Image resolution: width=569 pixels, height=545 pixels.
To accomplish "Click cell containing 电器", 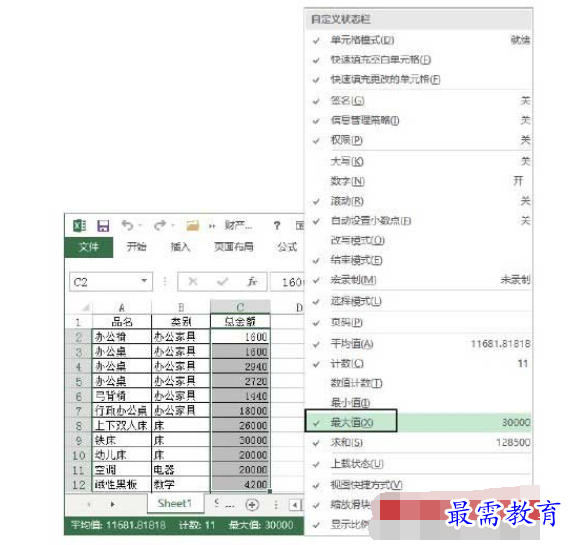I will pos(181,470).
